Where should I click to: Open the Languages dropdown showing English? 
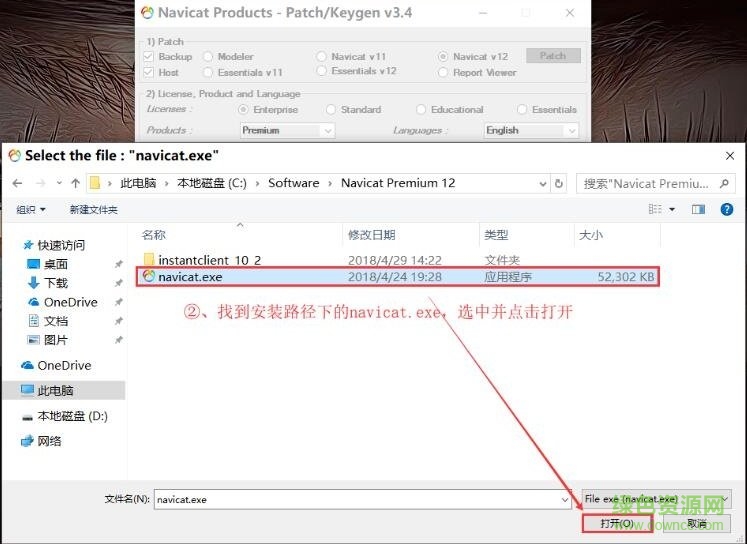tap(530, 130)
